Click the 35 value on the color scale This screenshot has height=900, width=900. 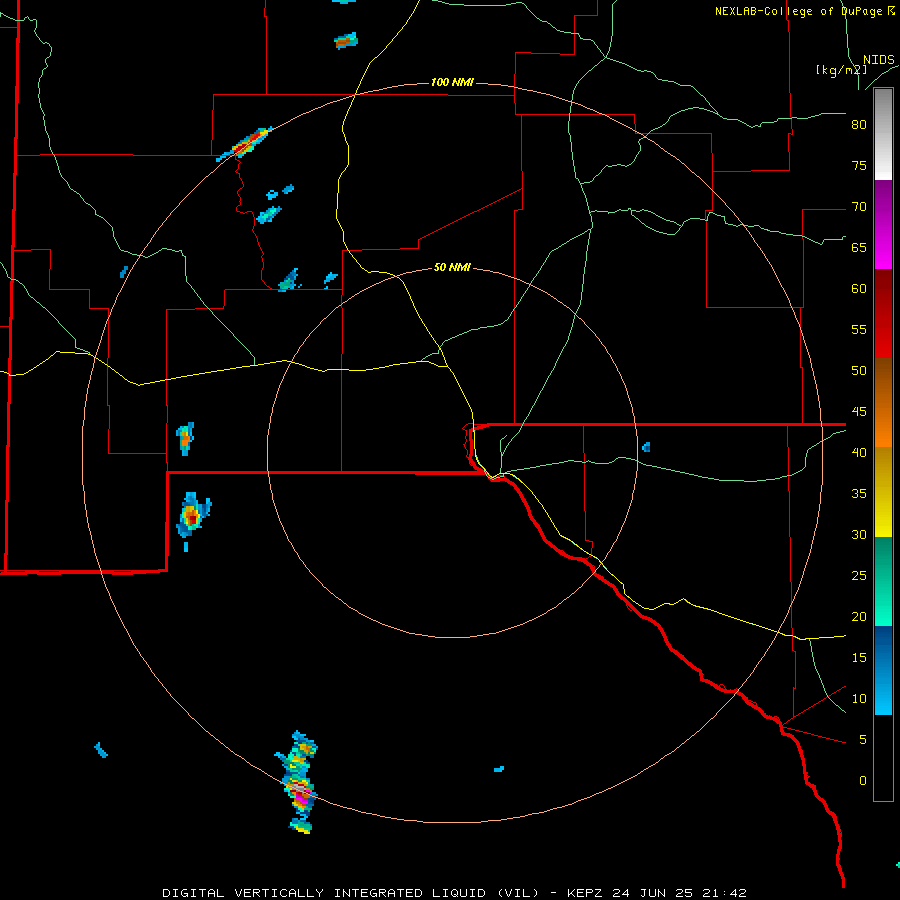859,494
